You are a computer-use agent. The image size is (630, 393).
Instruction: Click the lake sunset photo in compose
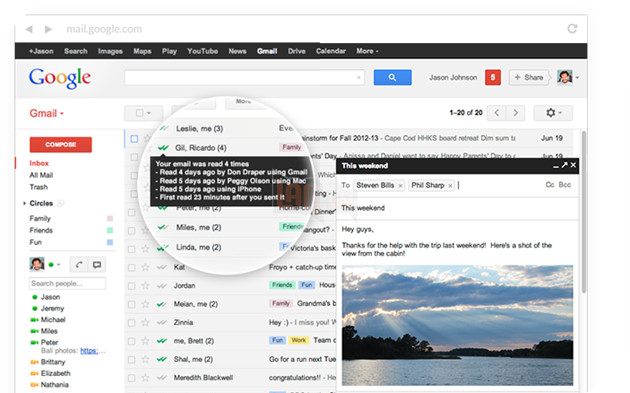[x=457, y=325]
